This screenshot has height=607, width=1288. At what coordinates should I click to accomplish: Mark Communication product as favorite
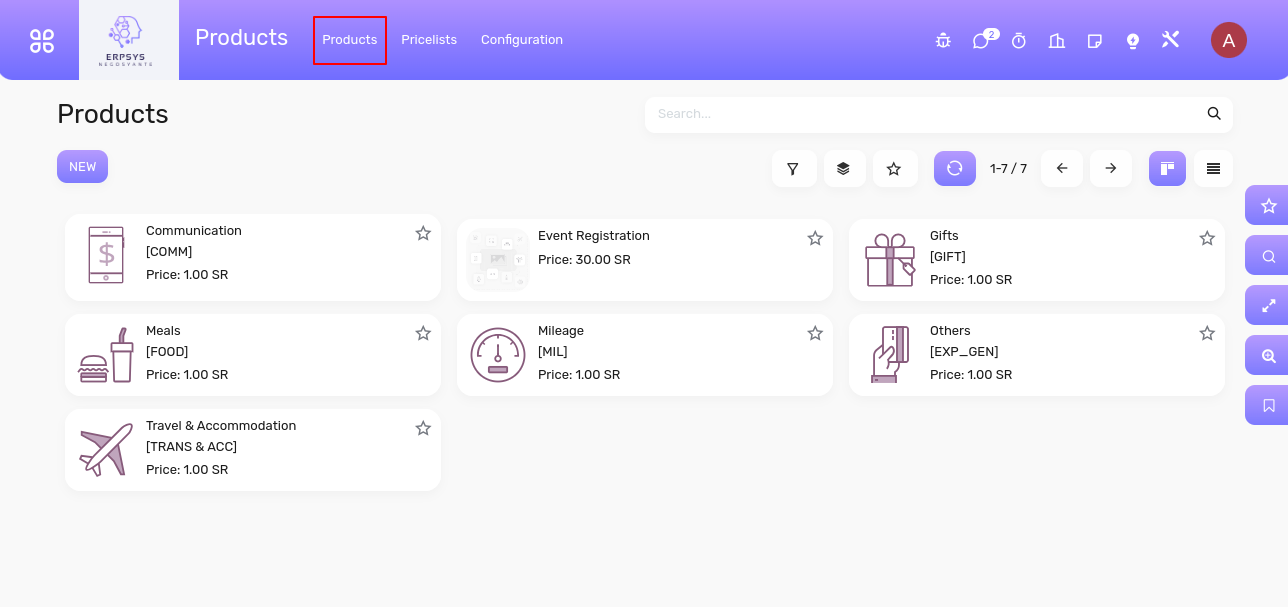tap(423, 233)
